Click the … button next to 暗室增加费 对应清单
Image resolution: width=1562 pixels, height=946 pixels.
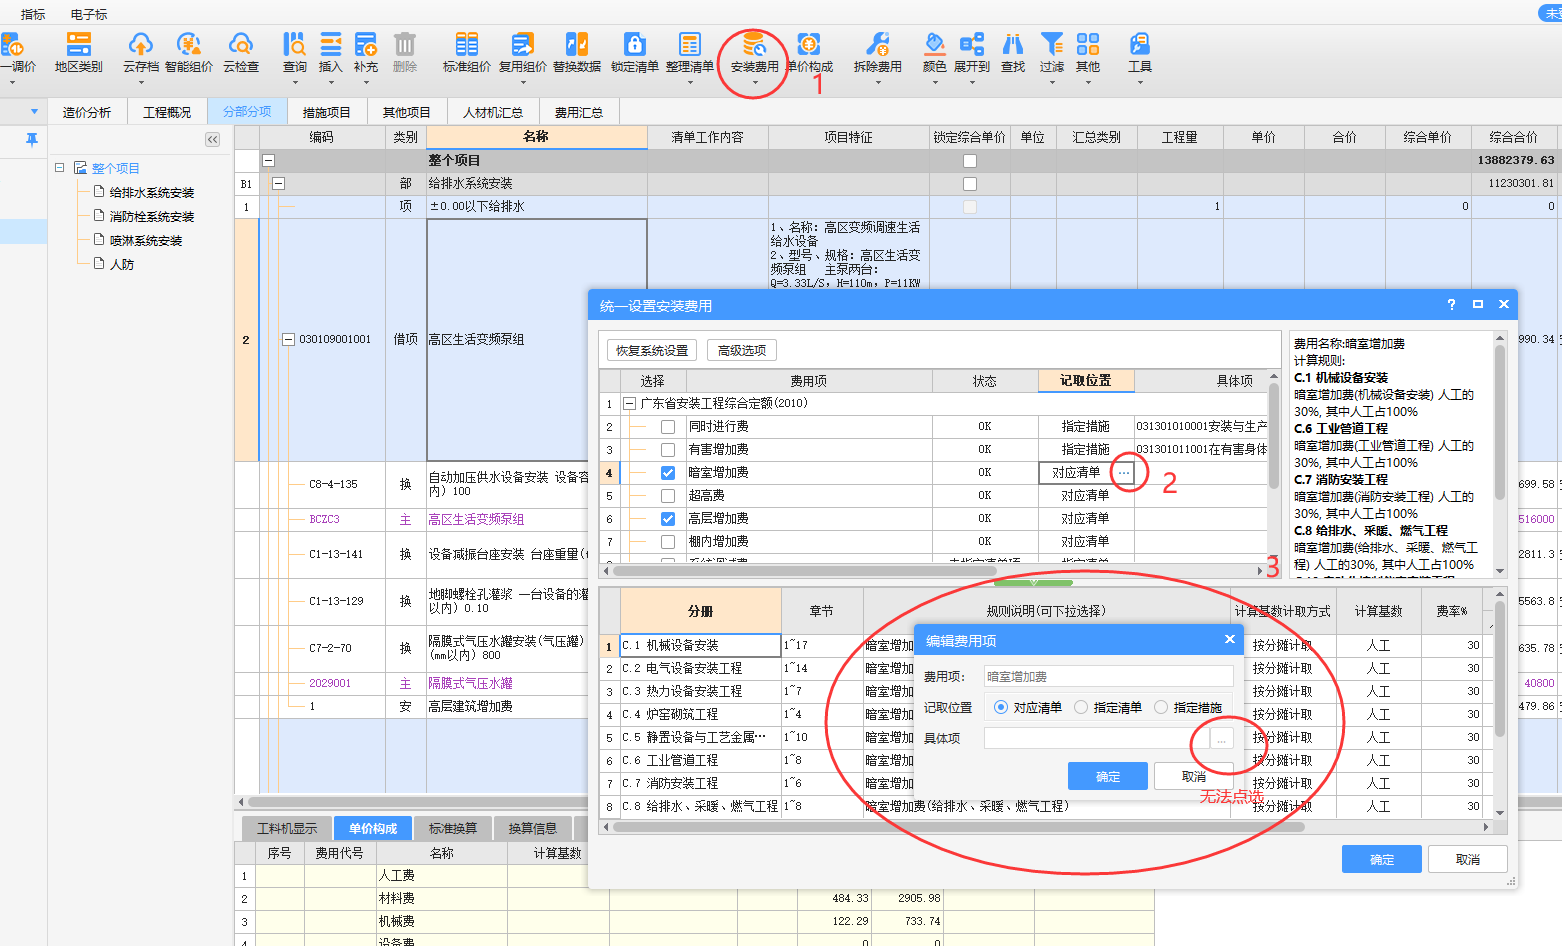(x=1124, y=473)
